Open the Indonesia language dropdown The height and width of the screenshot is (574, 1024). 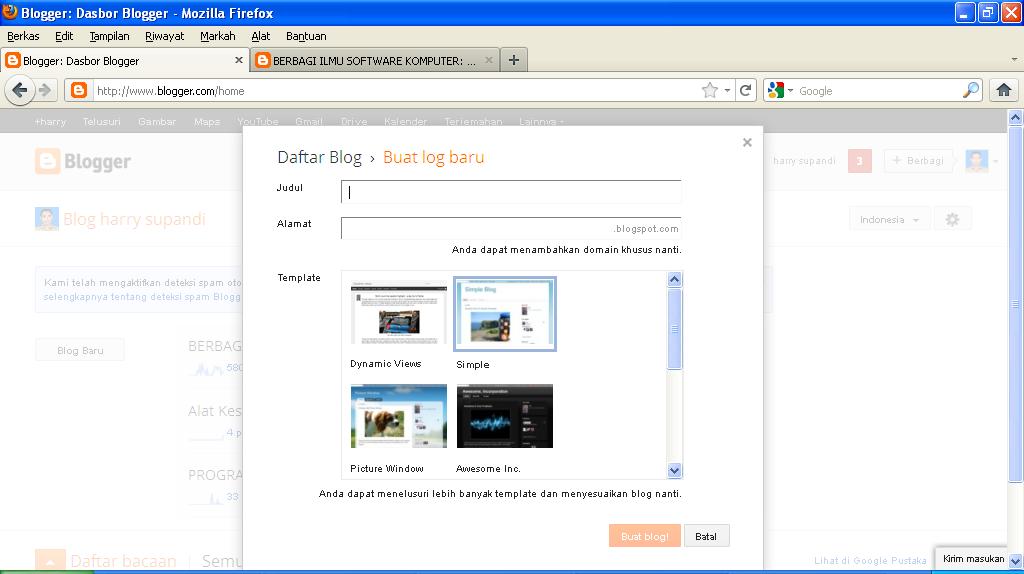[x=888, y=219]
